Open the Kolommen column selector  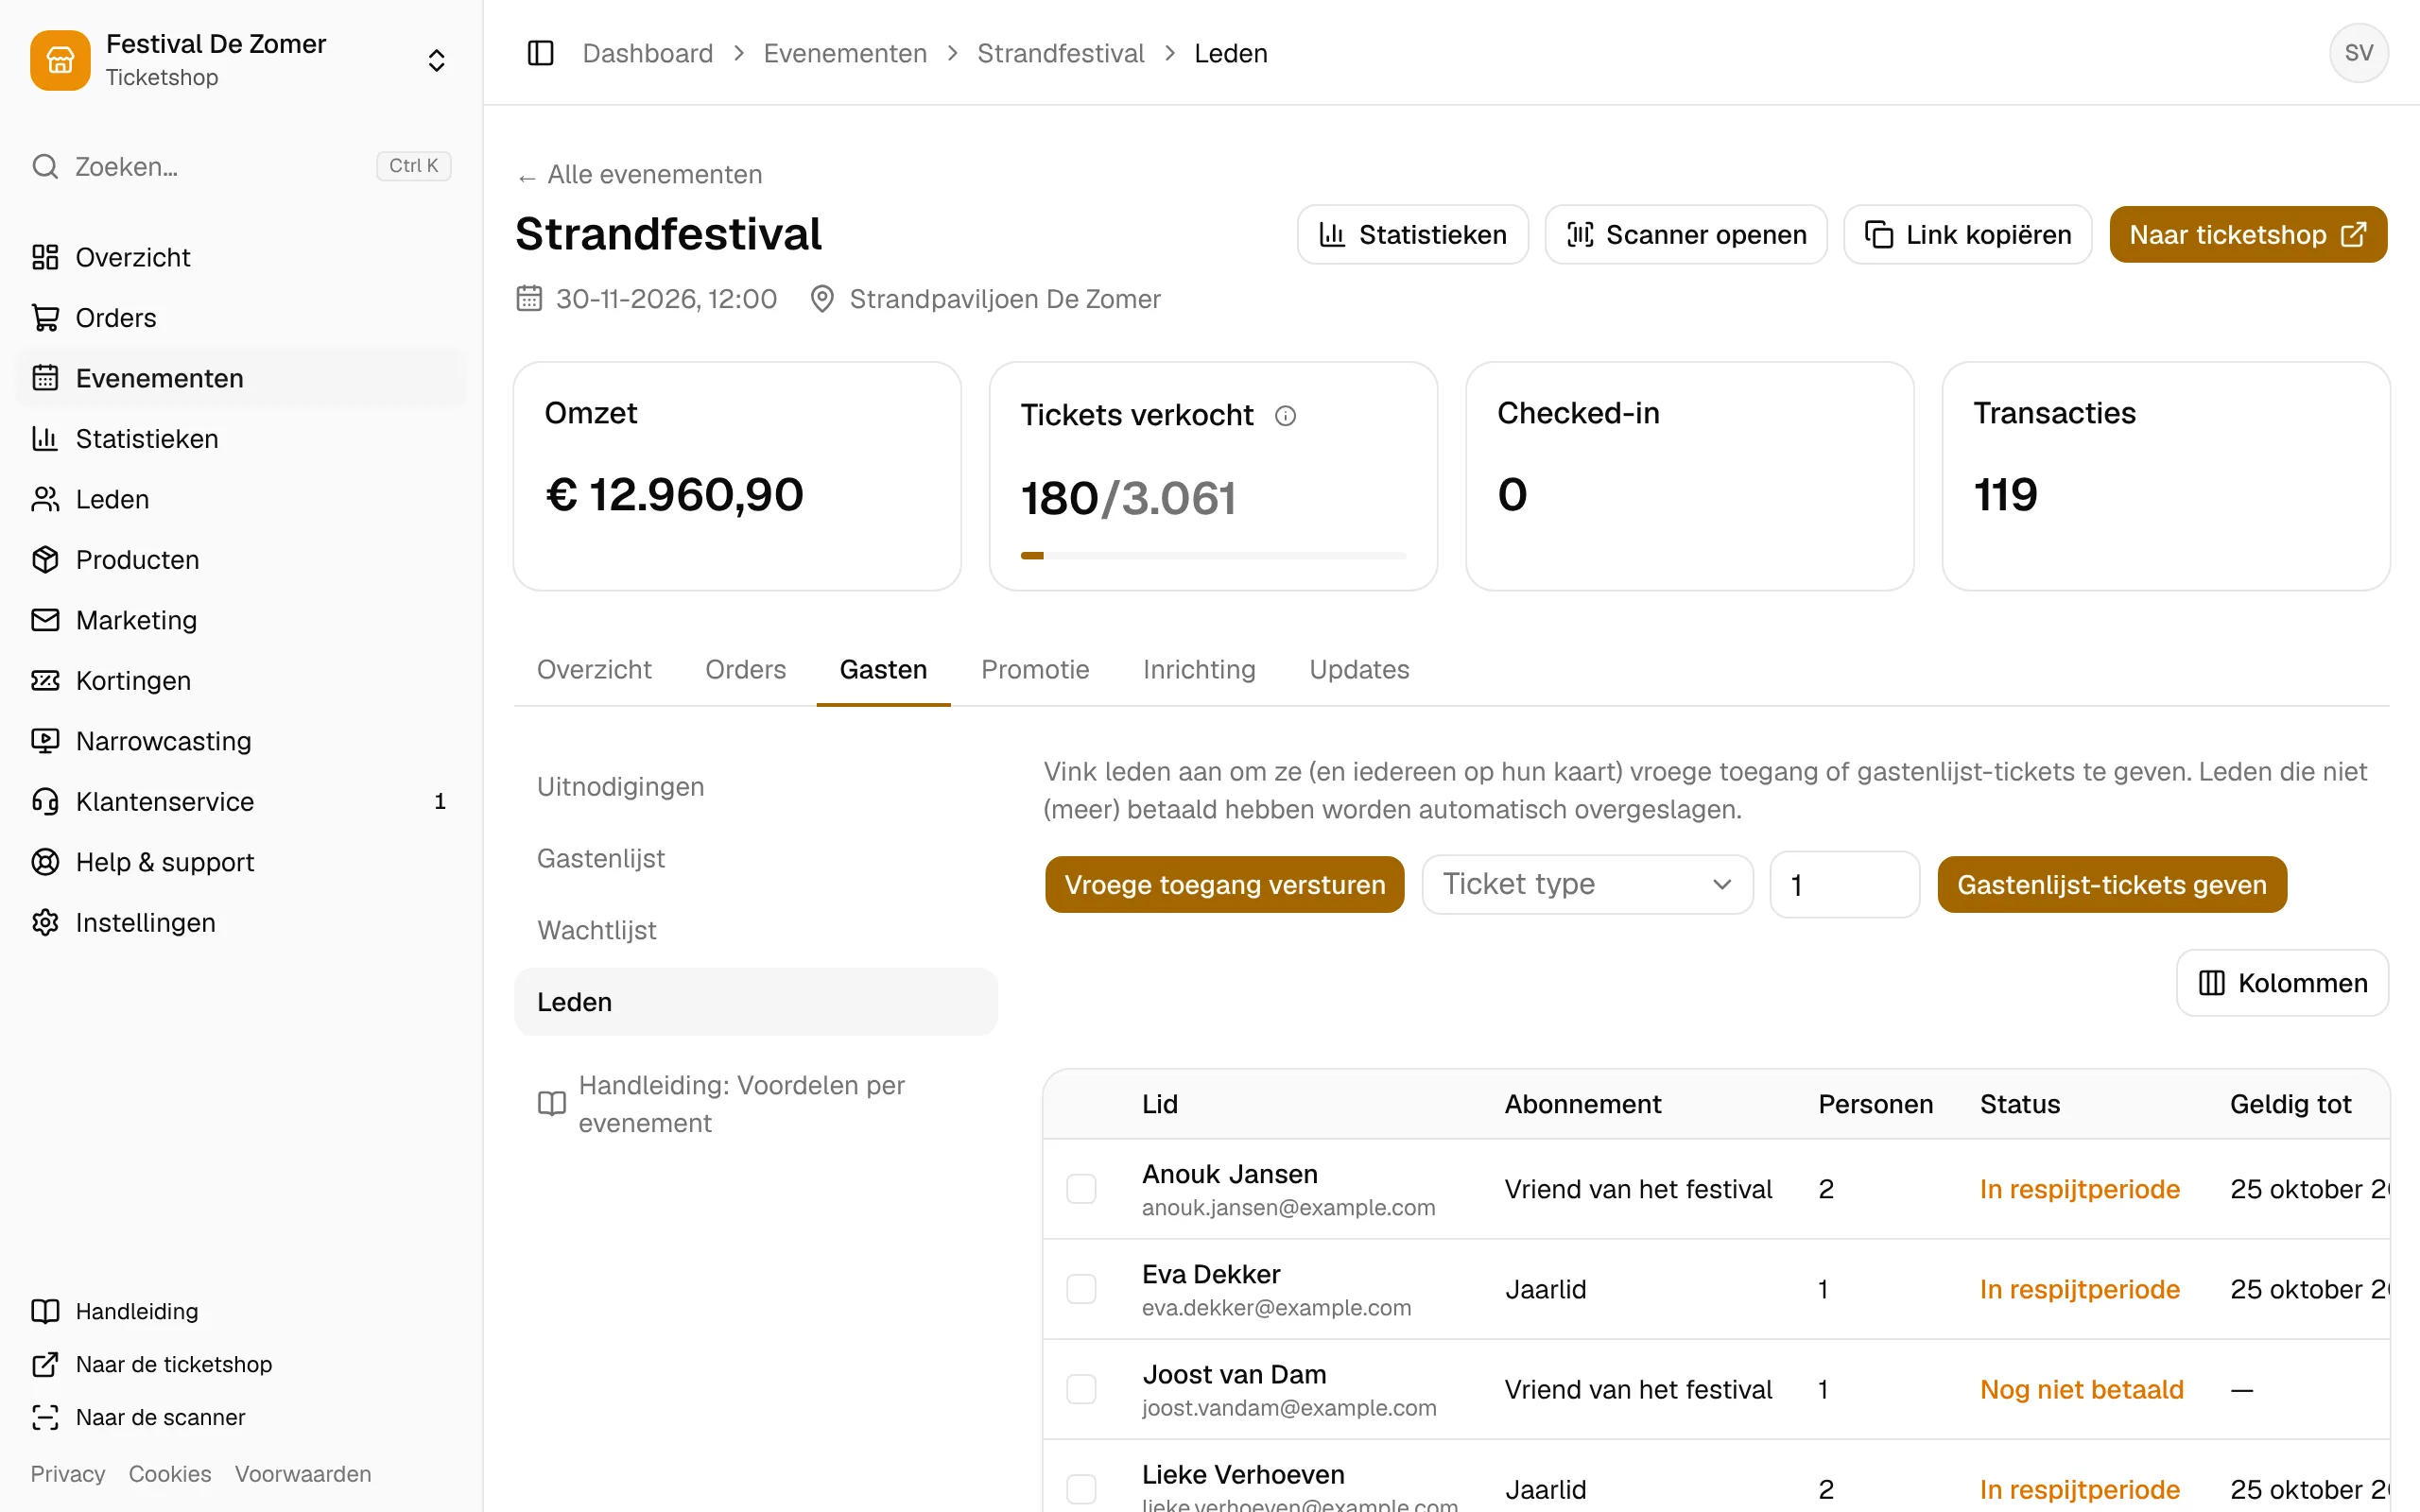coord(2282,983)
